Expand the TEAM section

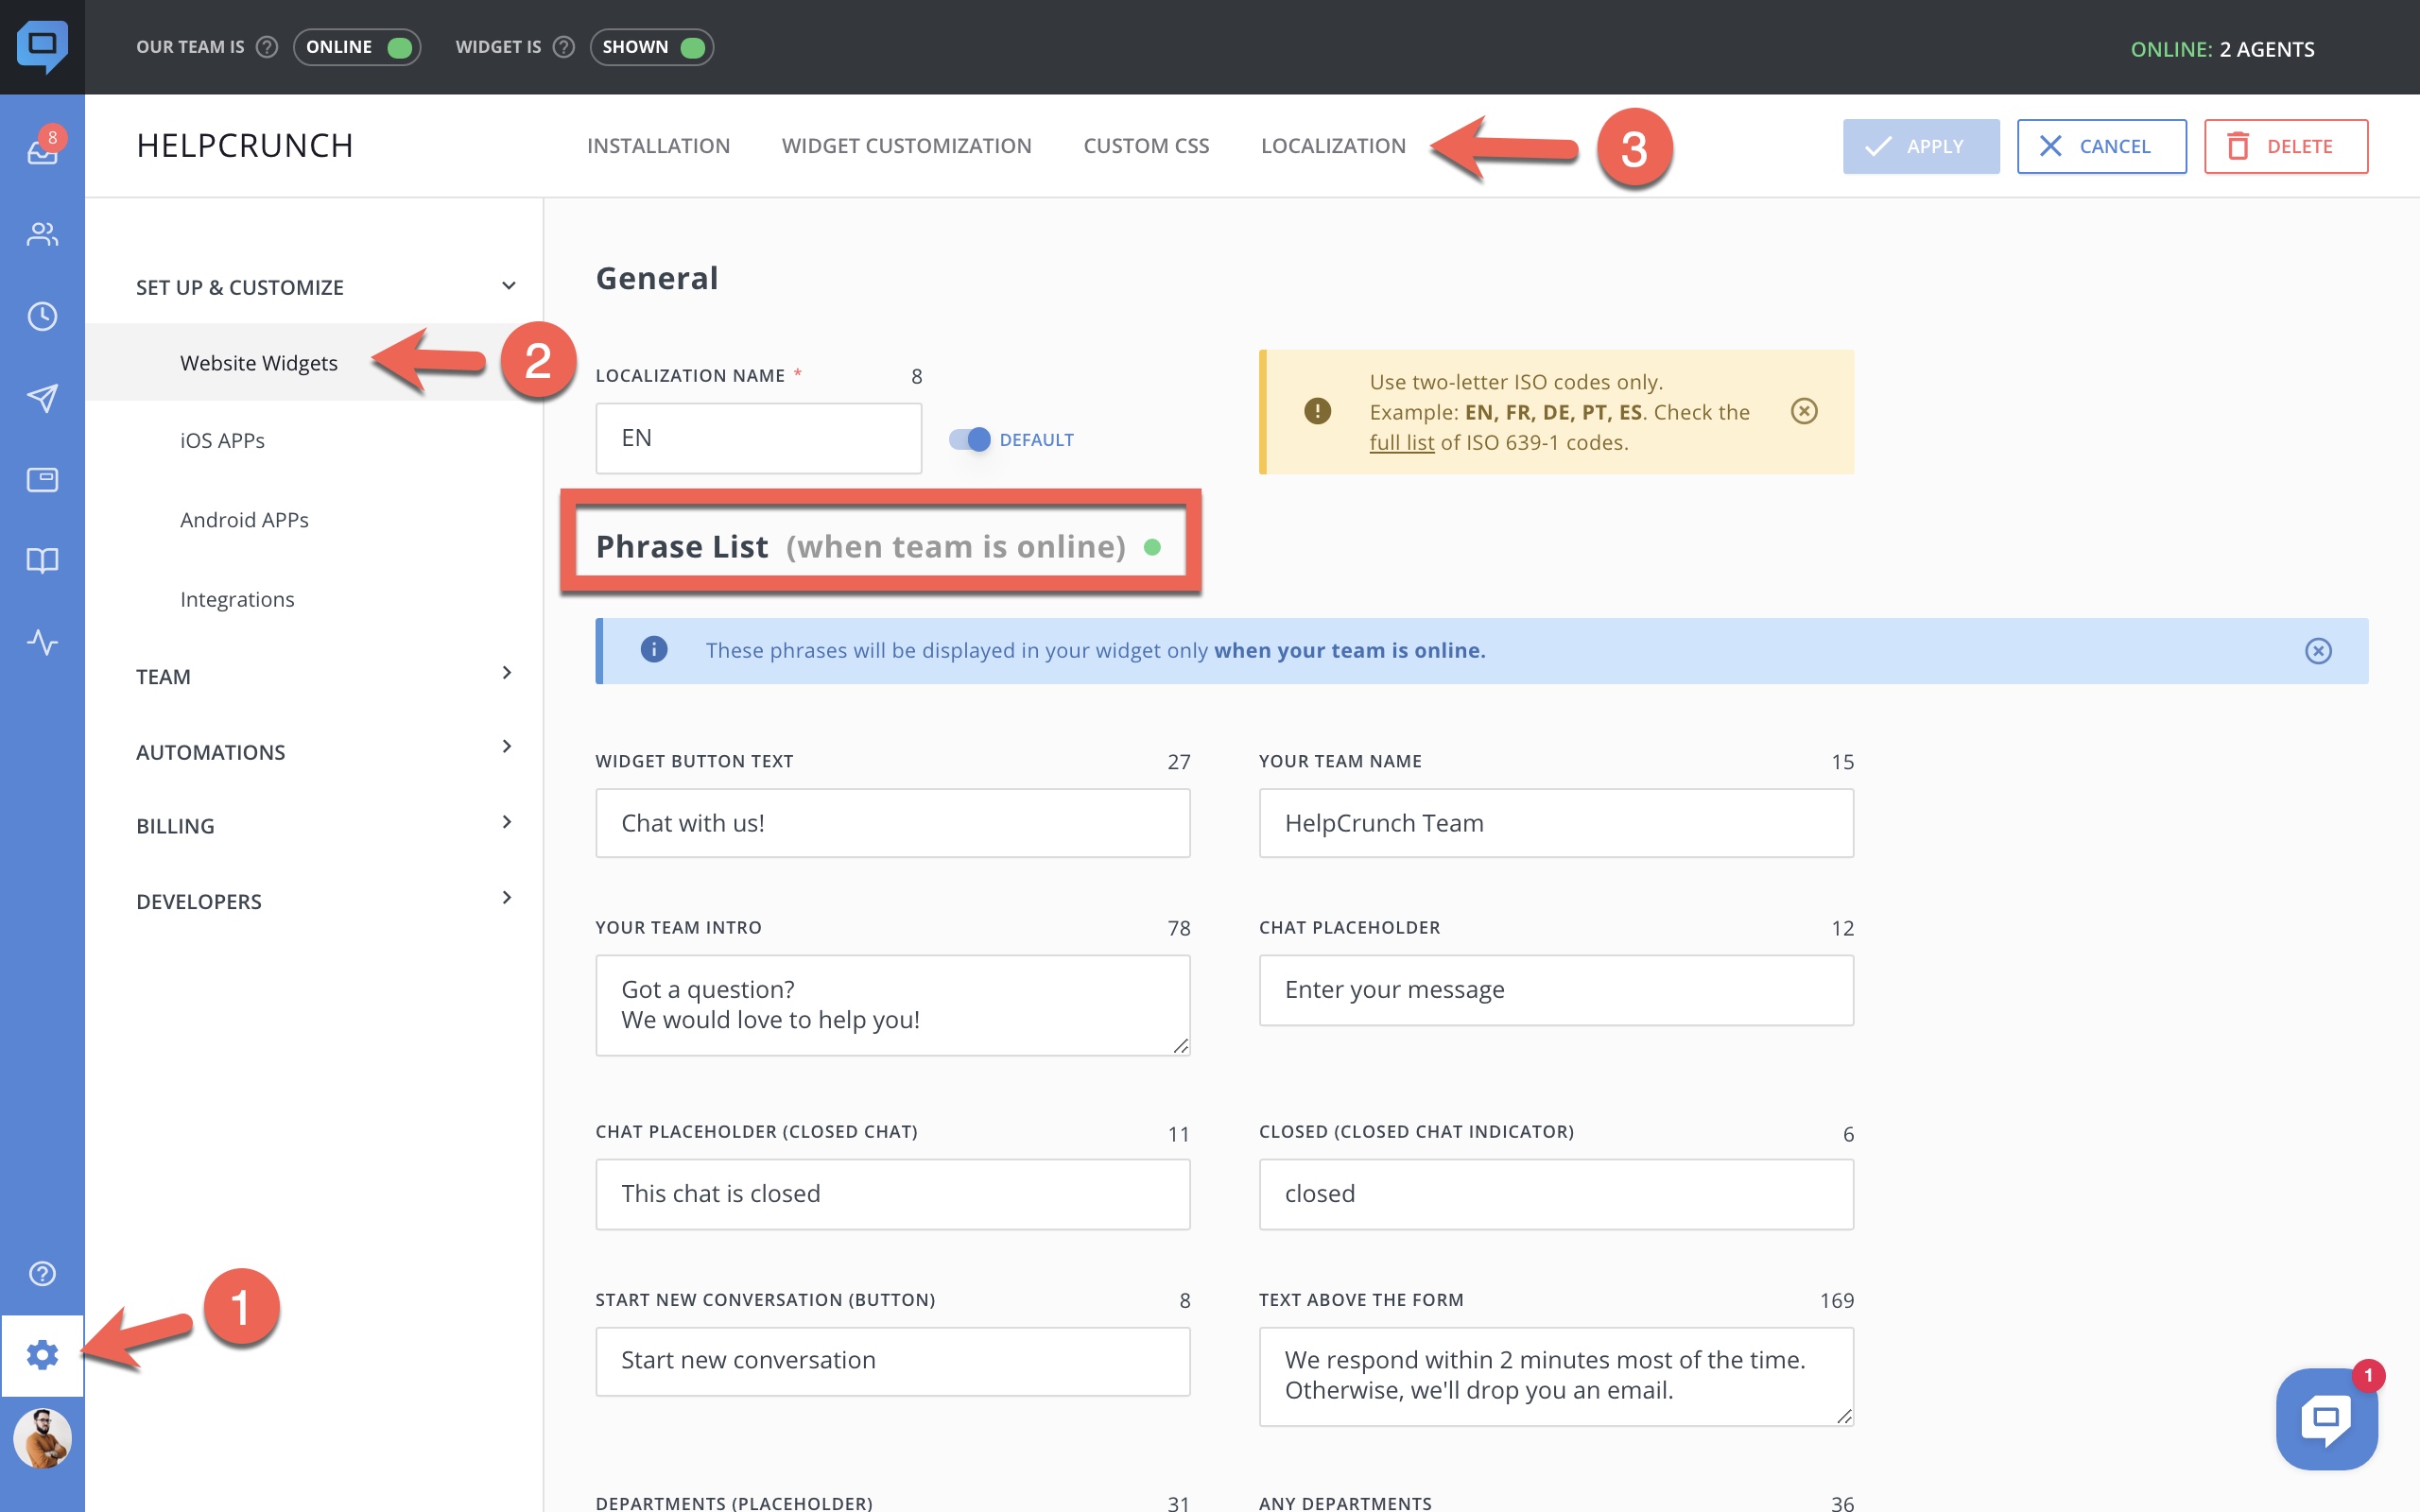[507, 673]
